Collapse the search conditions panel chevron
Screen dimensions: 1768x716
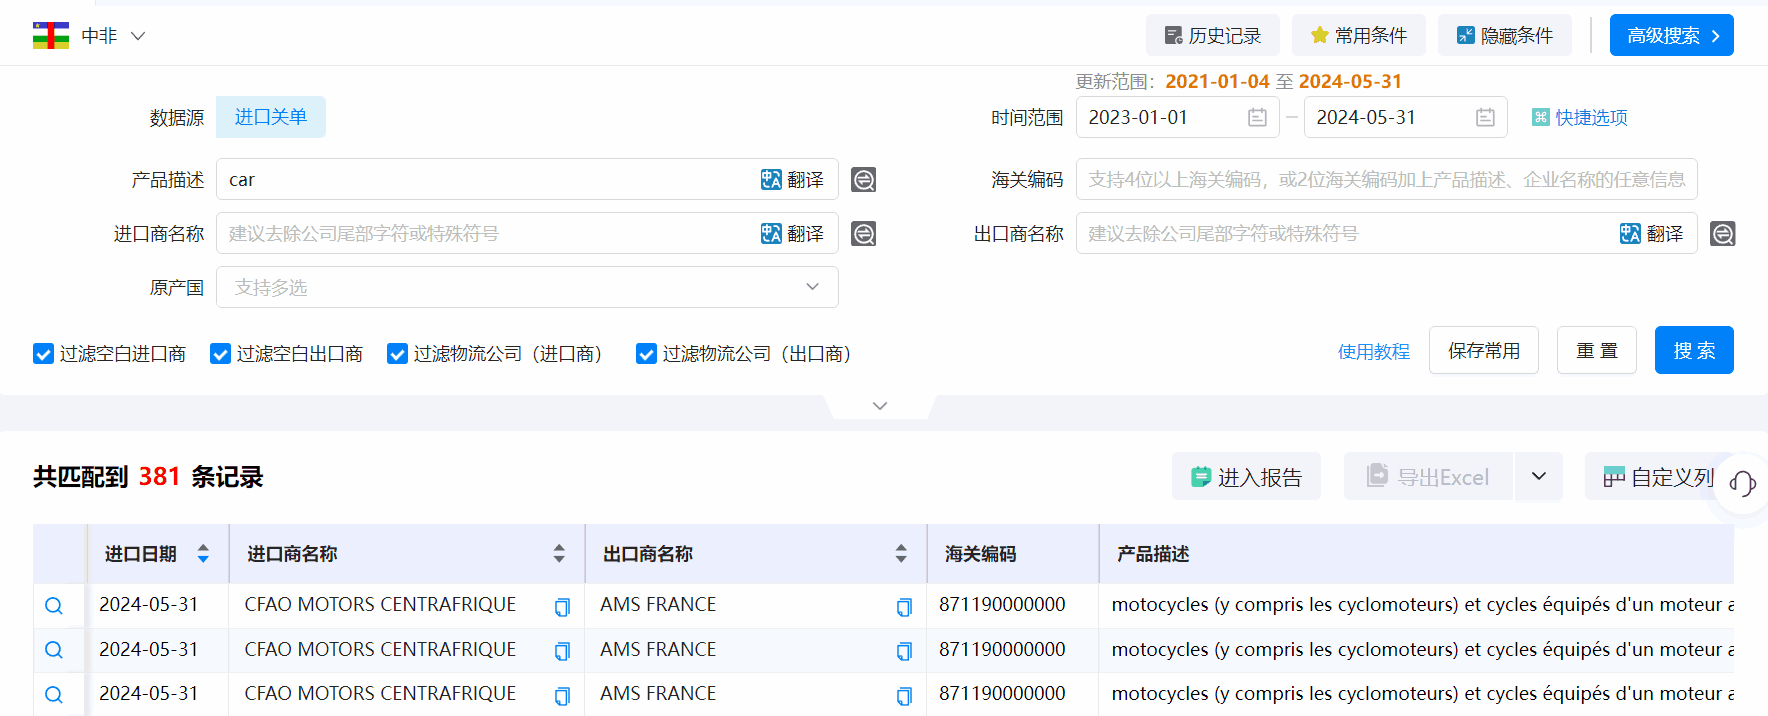[880, 406]
